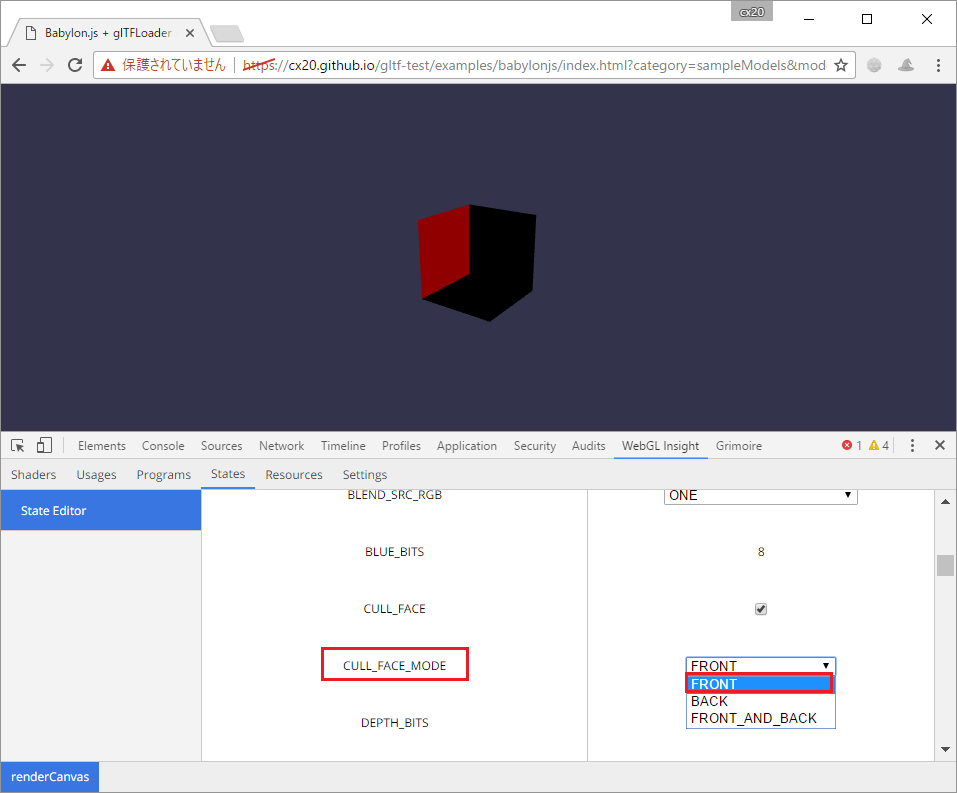The width and height of the screenshot is (957, 793).
Task: Click the browser back arrow
Action: point(19,65)
